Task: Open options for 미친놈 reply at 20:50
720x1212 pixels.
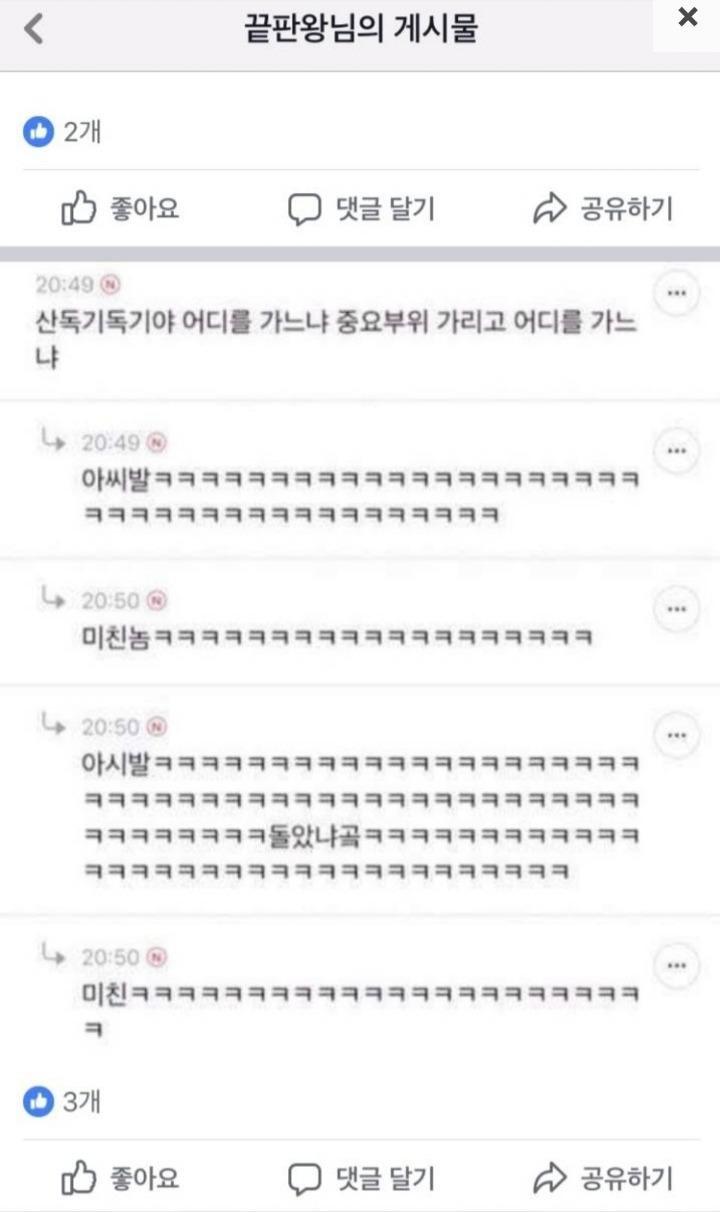Action: (676, 608)
